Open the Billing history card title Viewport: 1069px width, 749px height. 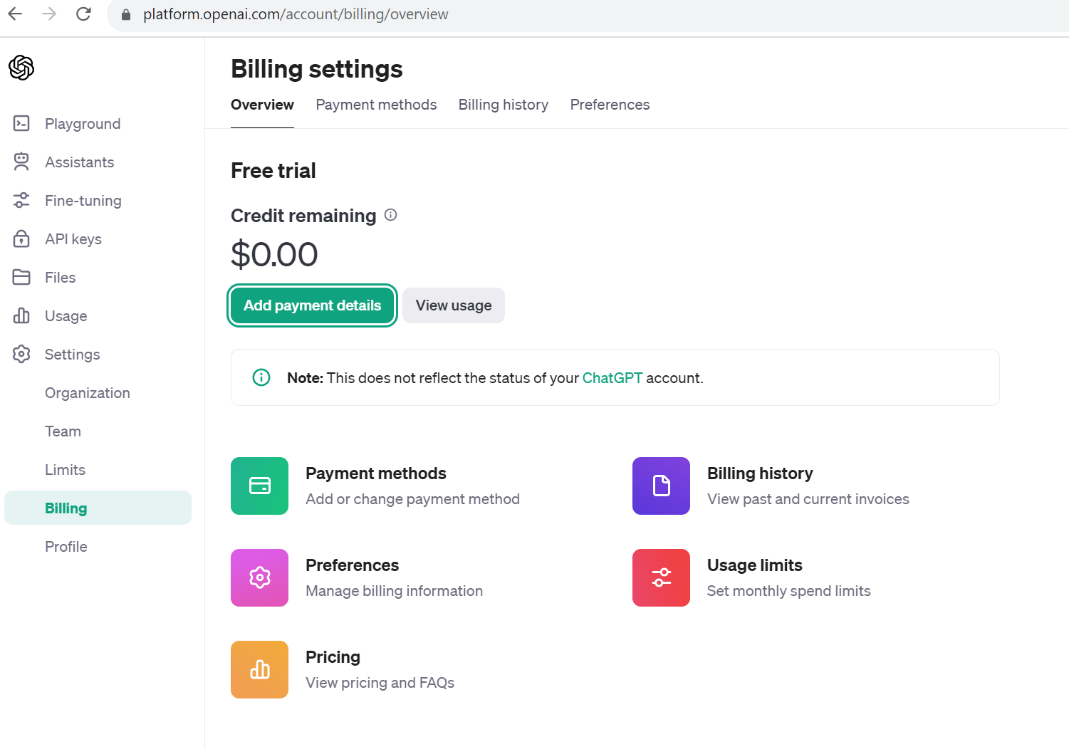click(x=760, y=473)
